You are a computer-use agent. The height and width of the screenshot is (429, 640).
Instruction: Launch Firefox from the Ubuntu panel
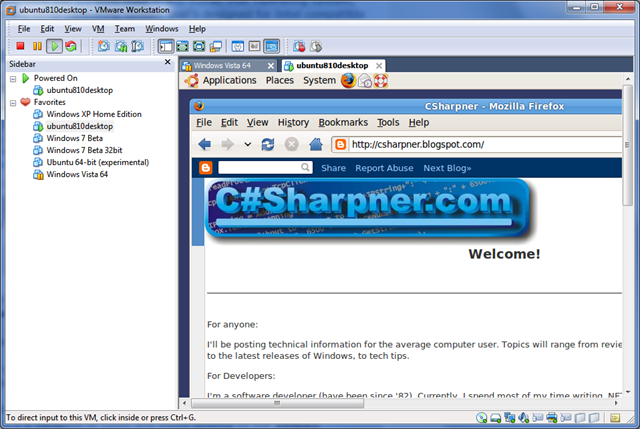click(348, 80)
